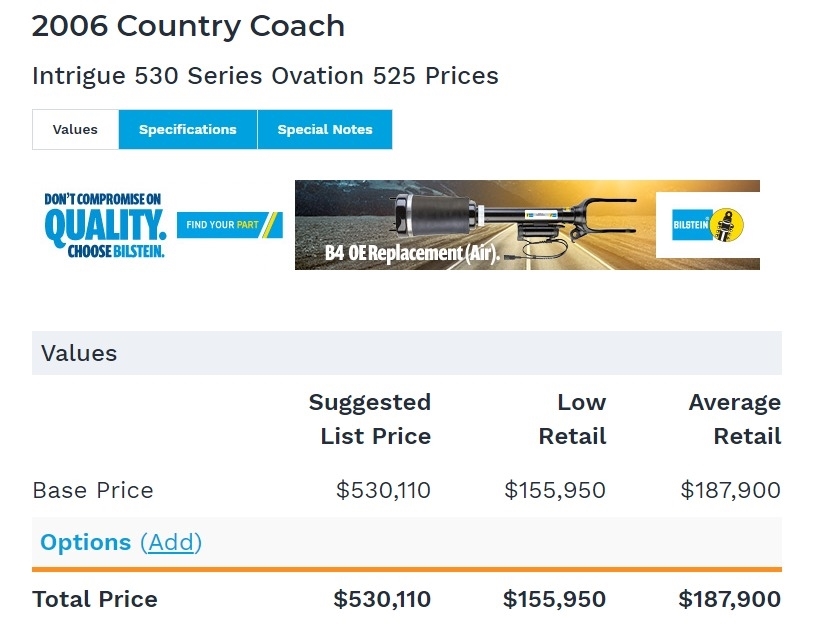Click the Add options link
This screenshot has height=627, width=816.
tap(171, 542)
